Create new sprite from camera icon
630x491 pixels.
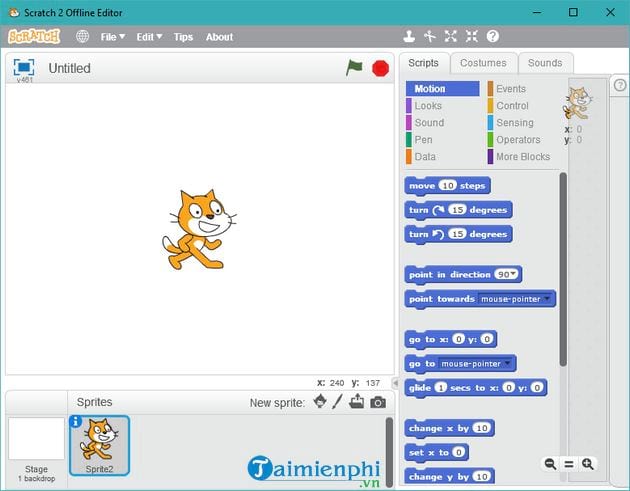pyautogui.click(x=378, y=402)
